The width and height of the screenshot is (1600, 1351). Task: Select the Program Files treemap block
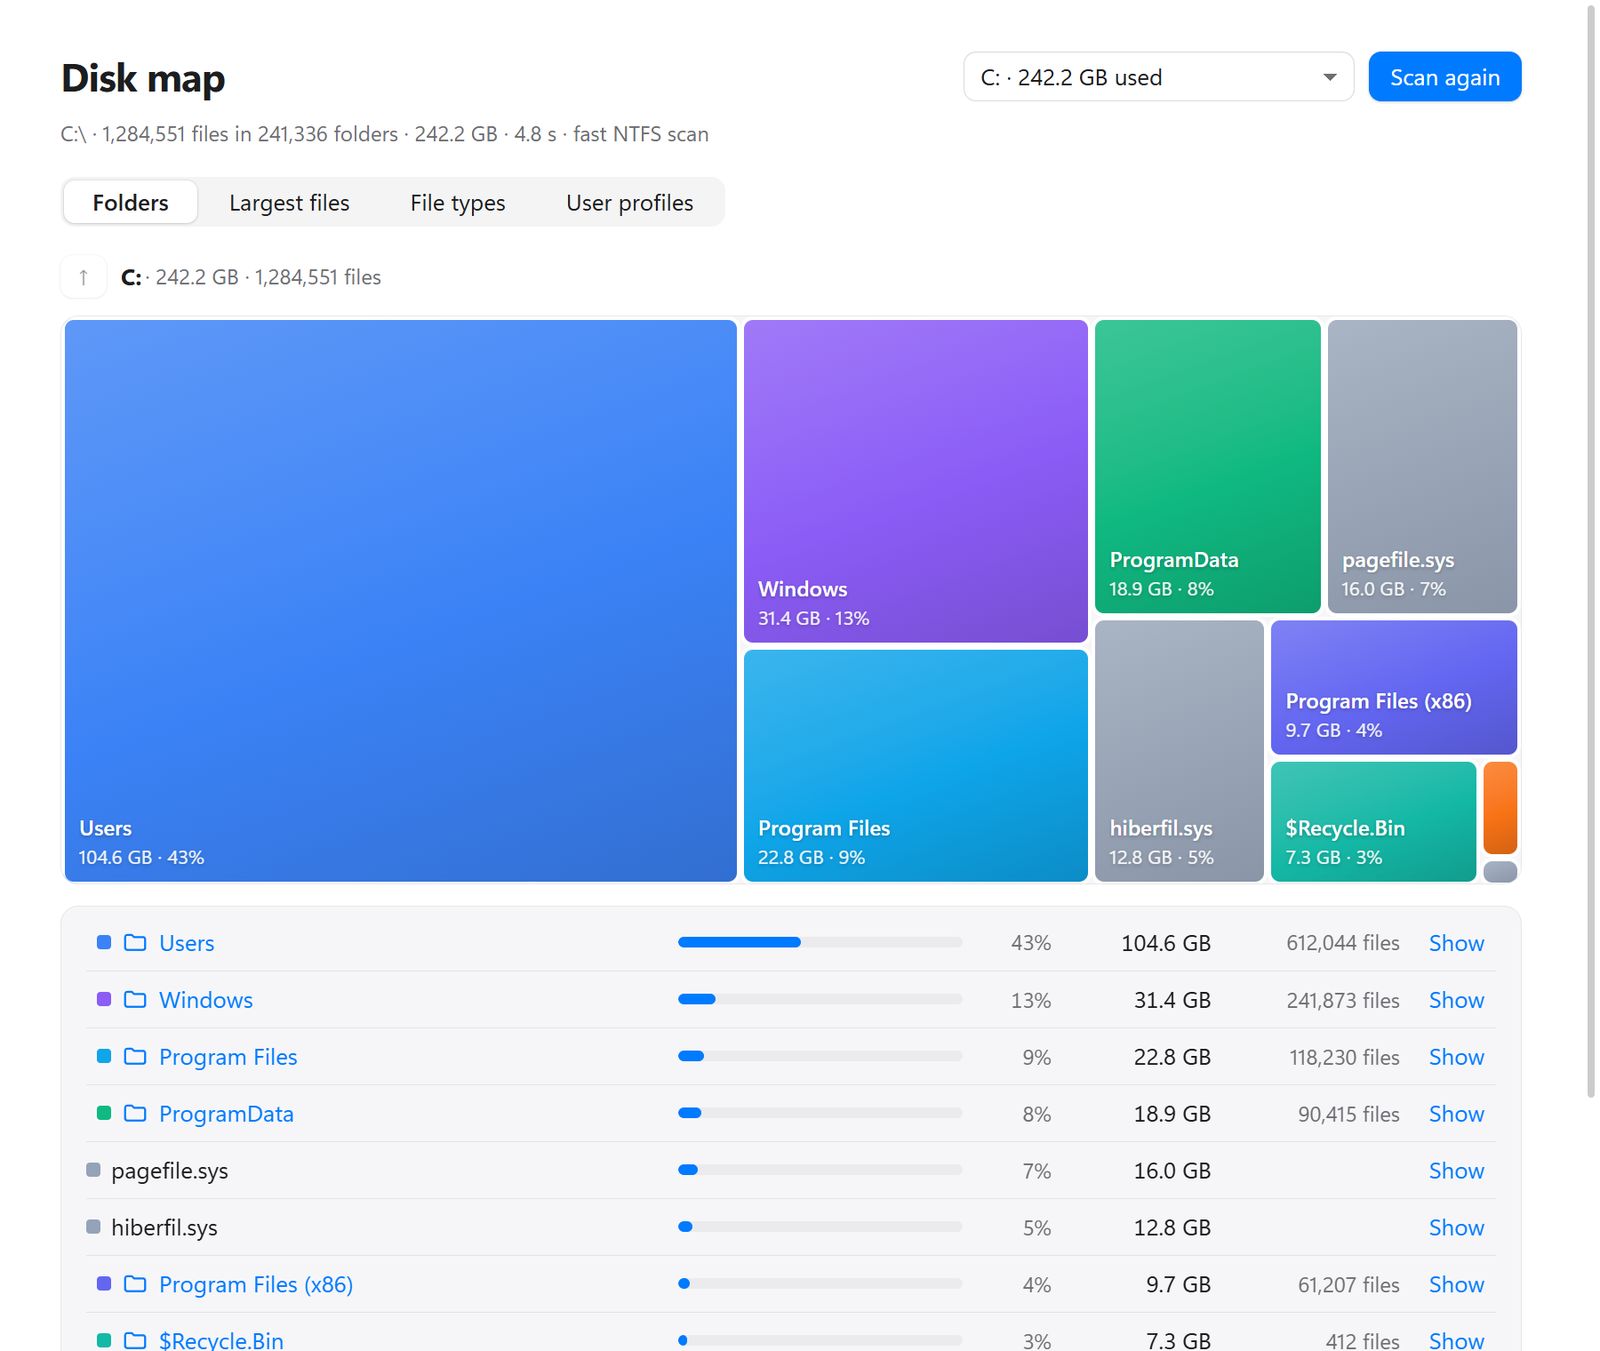[916, 766]
